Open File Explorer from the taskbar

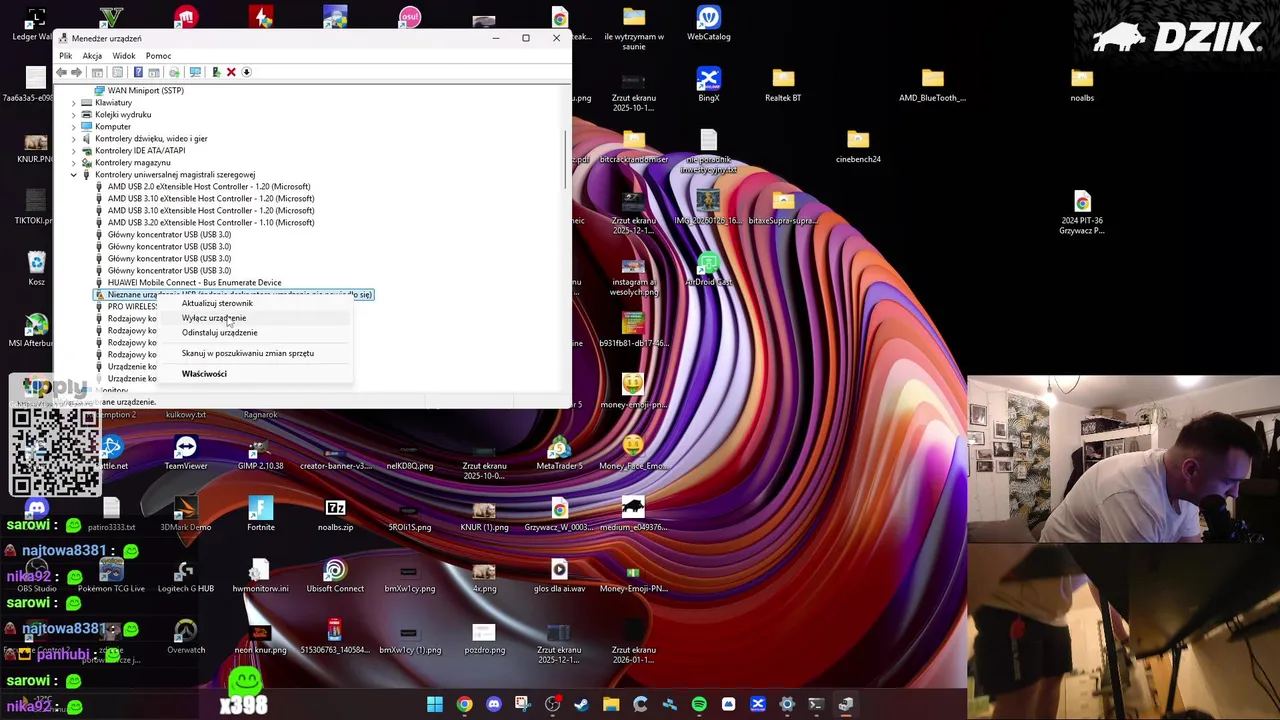click(611, 704)
